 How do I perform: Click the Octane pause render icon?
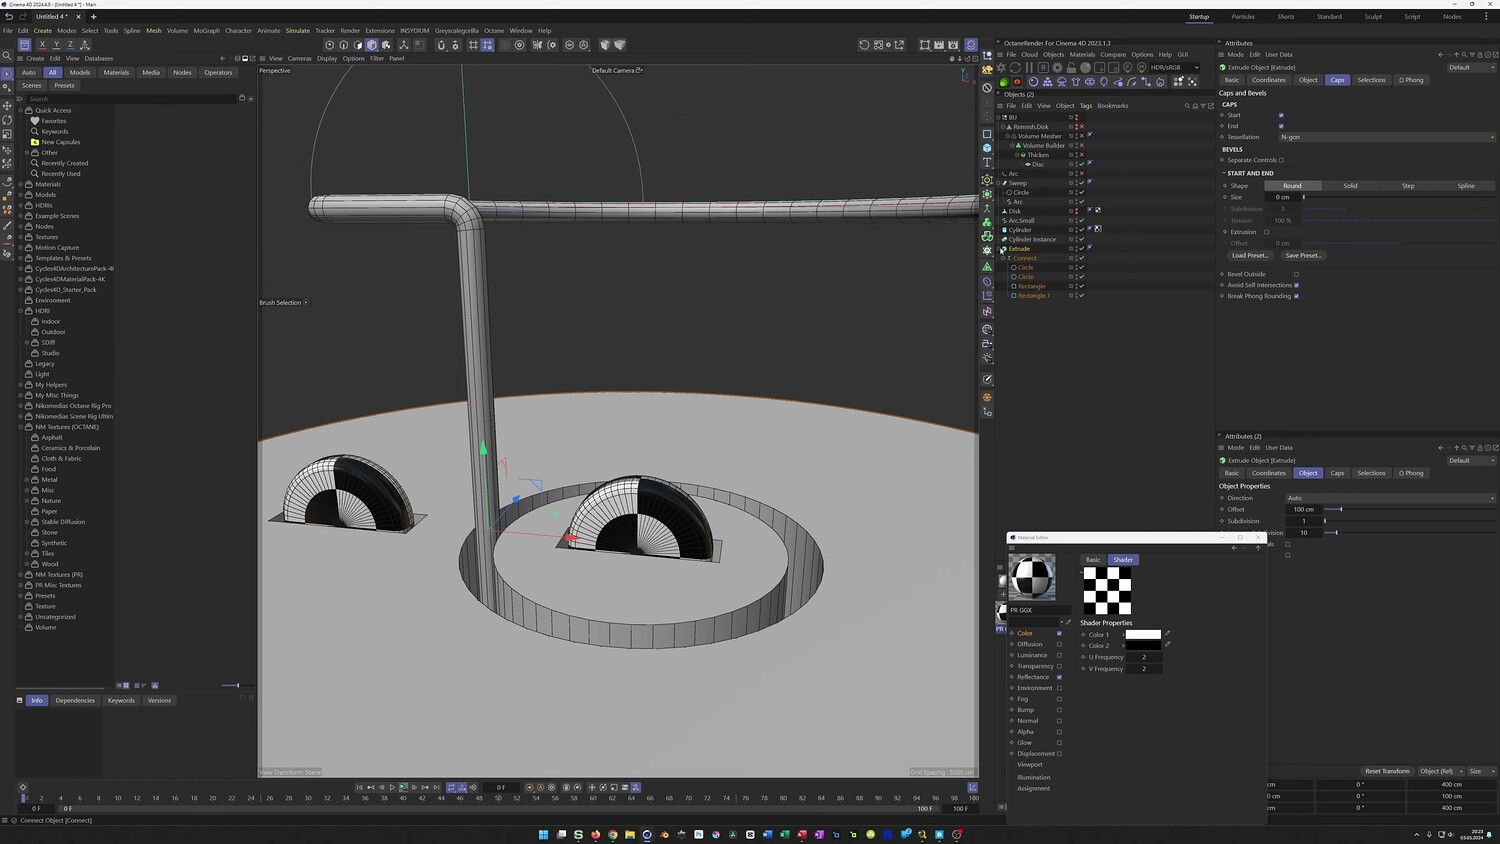tap(1030, 68)
